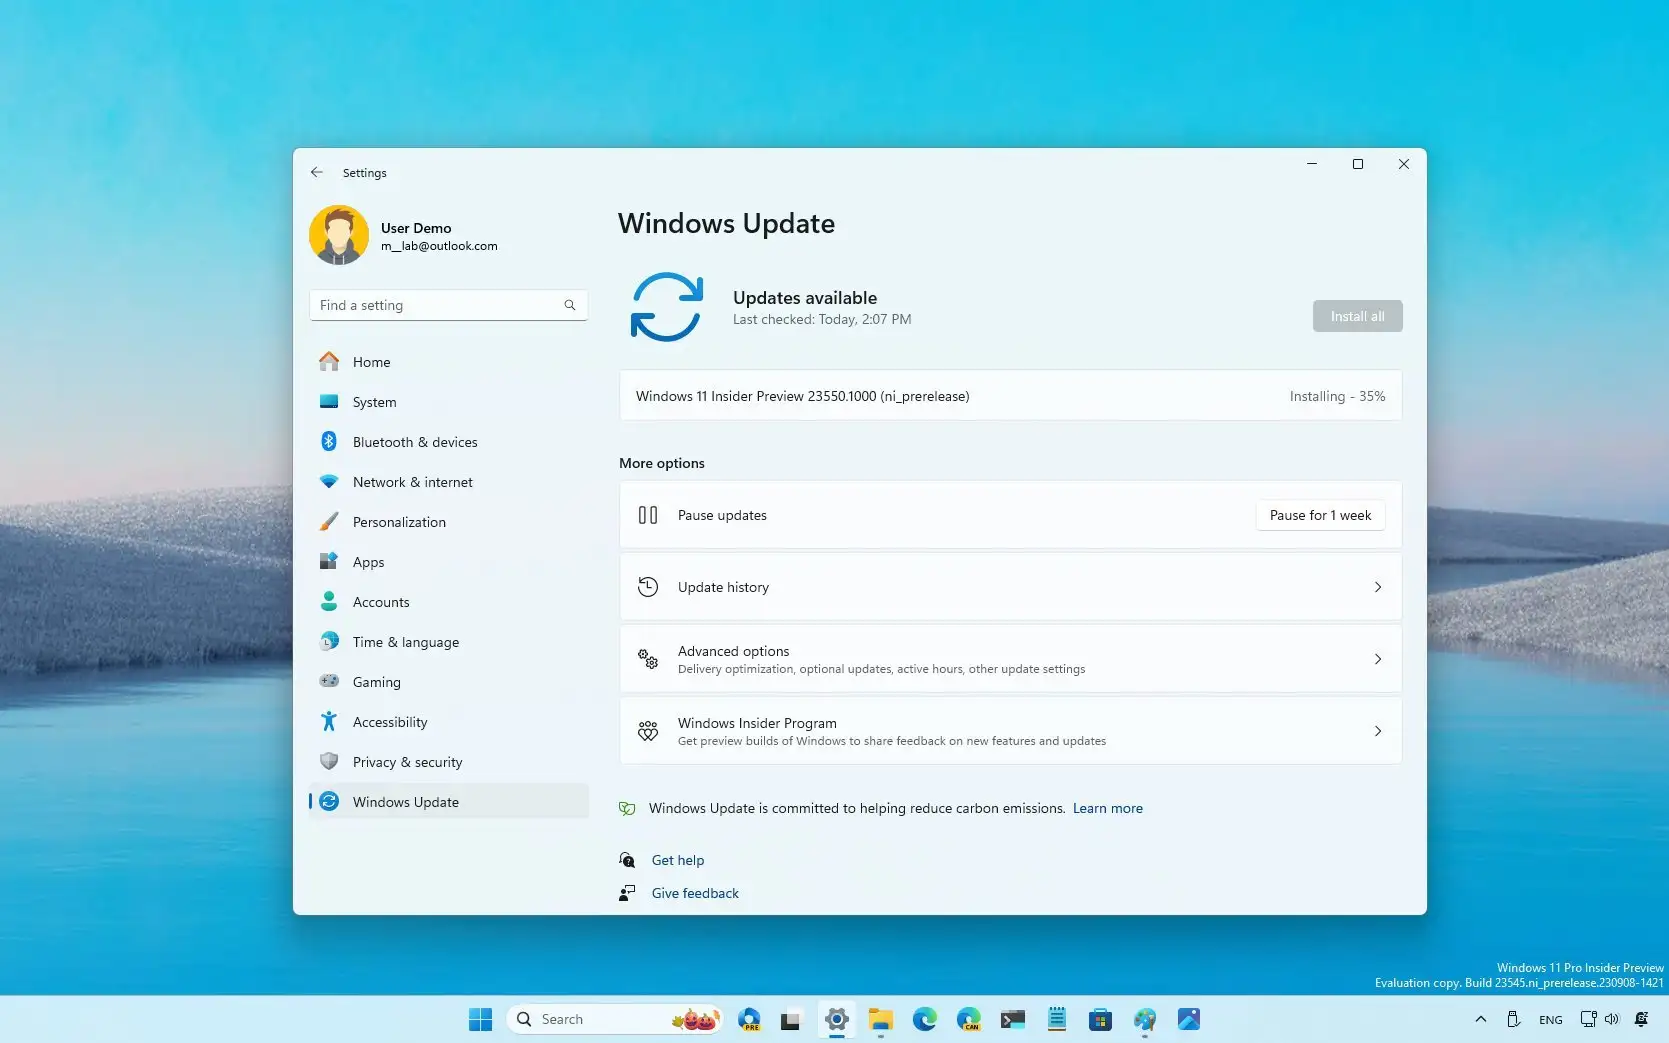Click the Accessibility figure icon
This screenshot has height=1043, width=1669.
(x=329, y=721)
